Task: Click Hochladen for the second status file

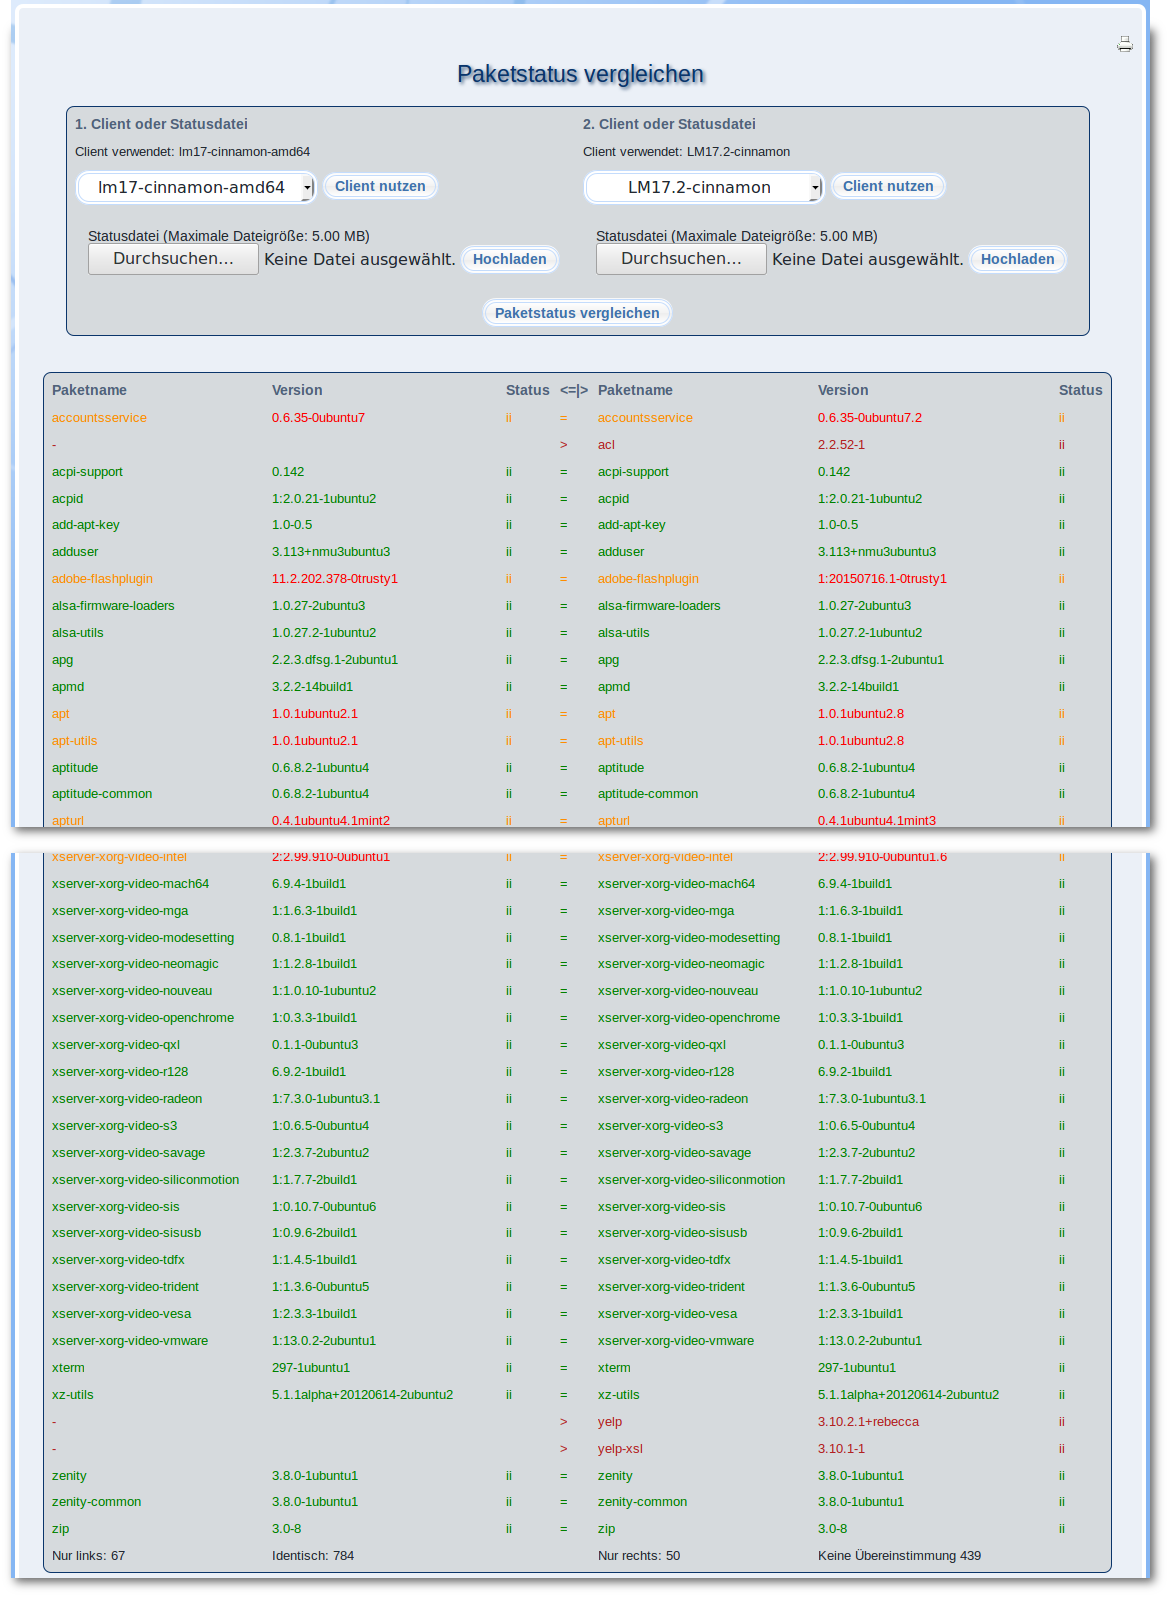Action: [1017, 259]
